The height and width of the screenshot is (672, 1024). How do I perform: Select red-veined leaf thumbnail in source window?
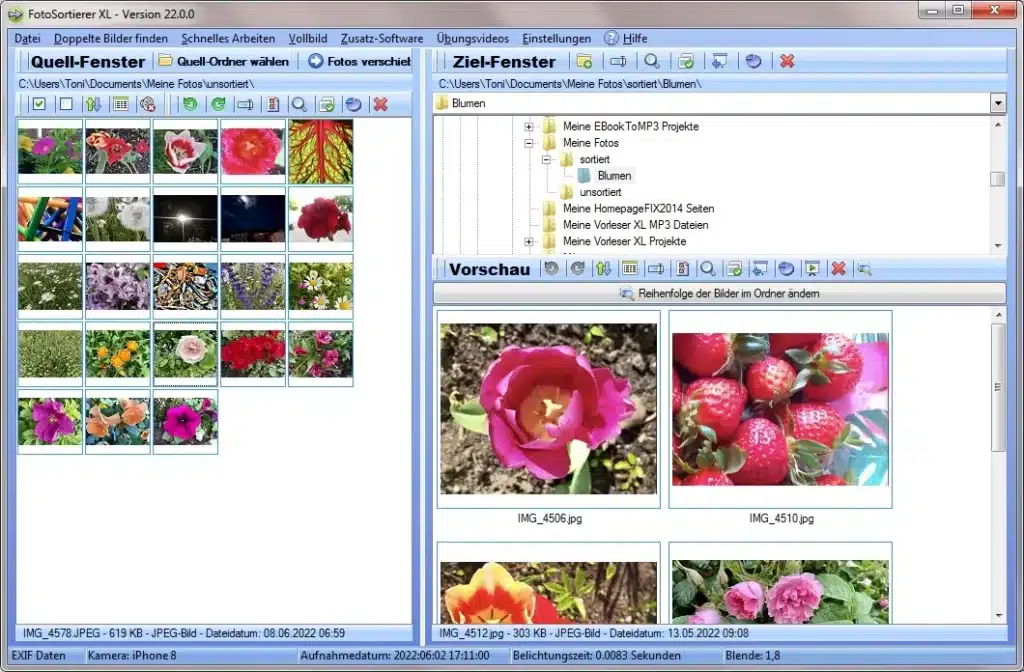click(x=321, y=152)
